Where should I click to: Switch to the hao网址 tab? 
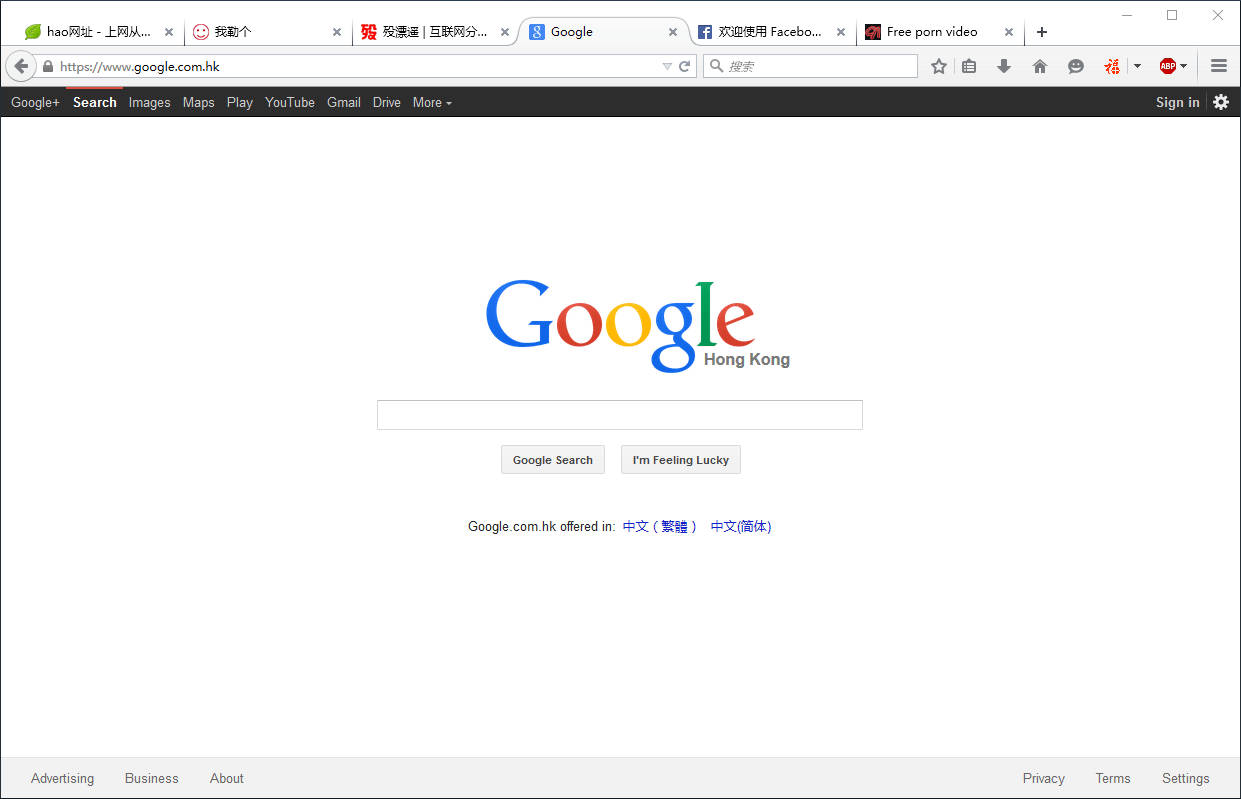click(x=100, y=32)
